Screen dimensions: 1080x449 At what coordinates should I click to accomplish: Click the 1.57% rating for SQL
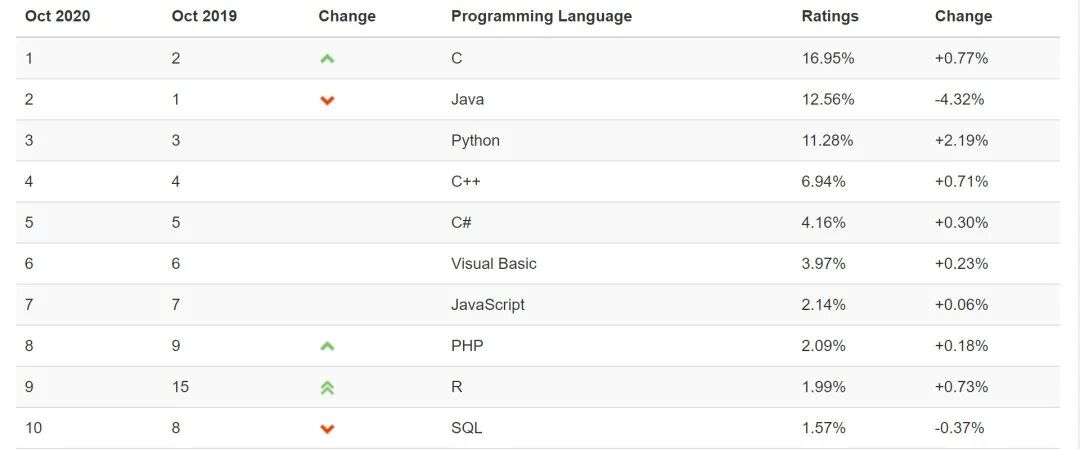click(824, 428)
